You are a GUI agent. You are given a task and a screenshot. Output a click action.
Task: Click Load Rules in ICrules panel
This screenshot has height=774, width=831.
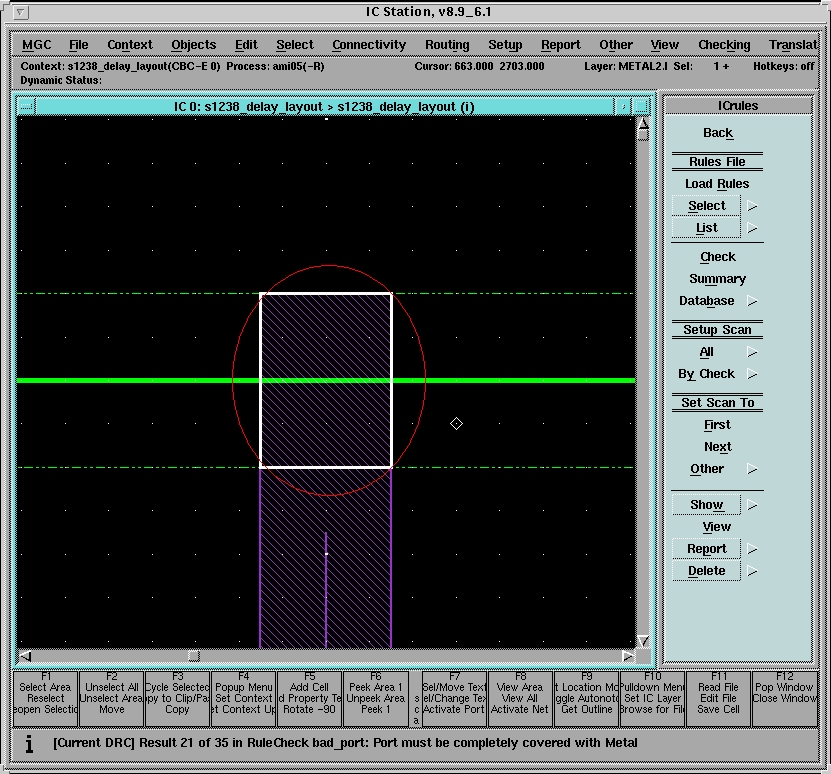click(x=717, y=184)
